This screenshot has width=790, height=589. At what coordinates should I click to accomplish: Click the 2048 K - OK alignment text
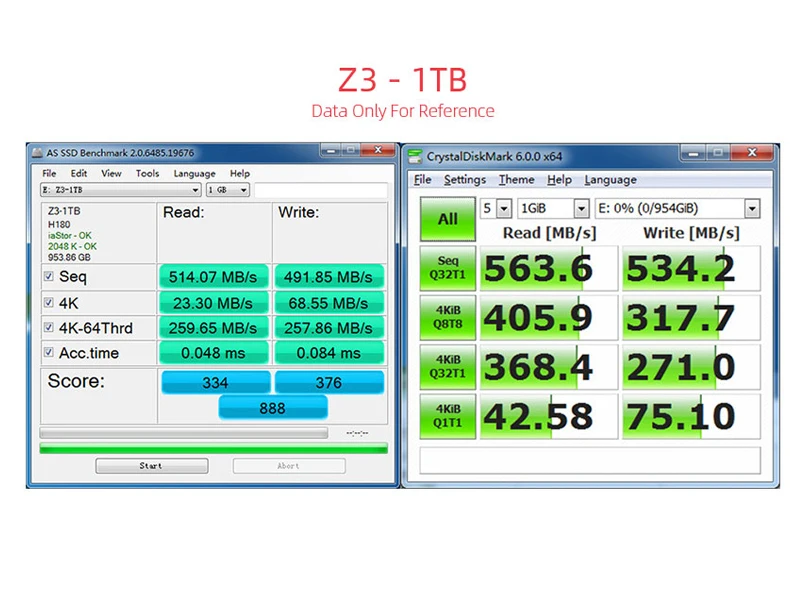coord(72,246)
